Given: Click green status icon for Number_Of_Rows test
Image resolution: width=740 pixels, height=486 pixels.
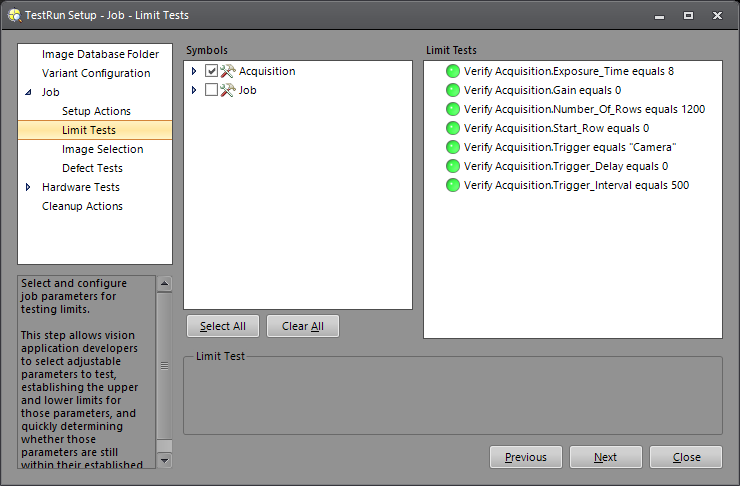Looking at the screenshot, I should click(x=453, y=109).
